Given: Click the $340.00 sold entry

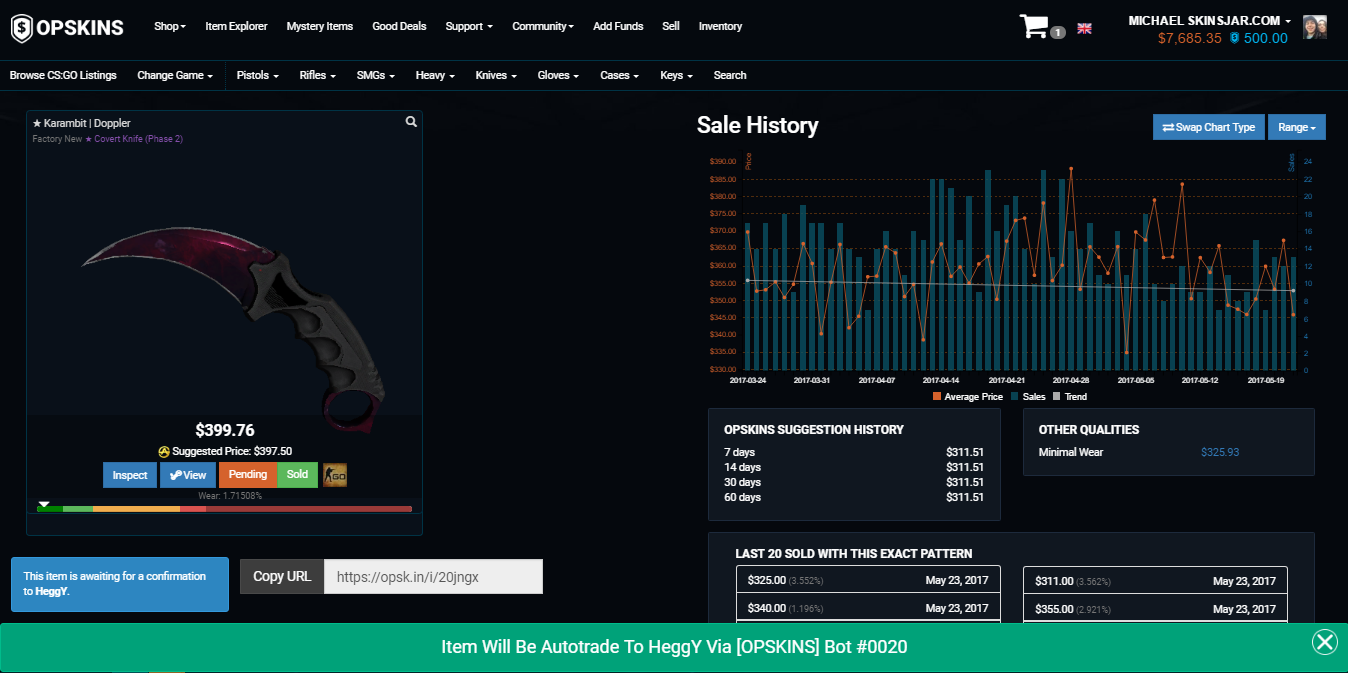Looking at the screenshot, I should (x=868, y=608).
